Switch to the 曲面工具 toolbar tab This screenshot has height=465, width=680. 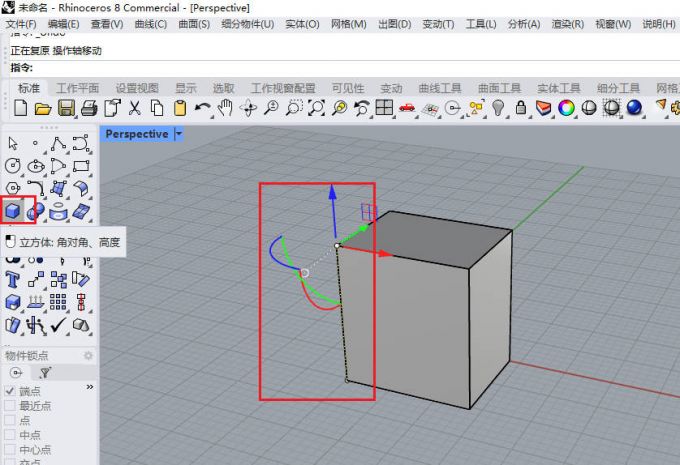[499, 88]
